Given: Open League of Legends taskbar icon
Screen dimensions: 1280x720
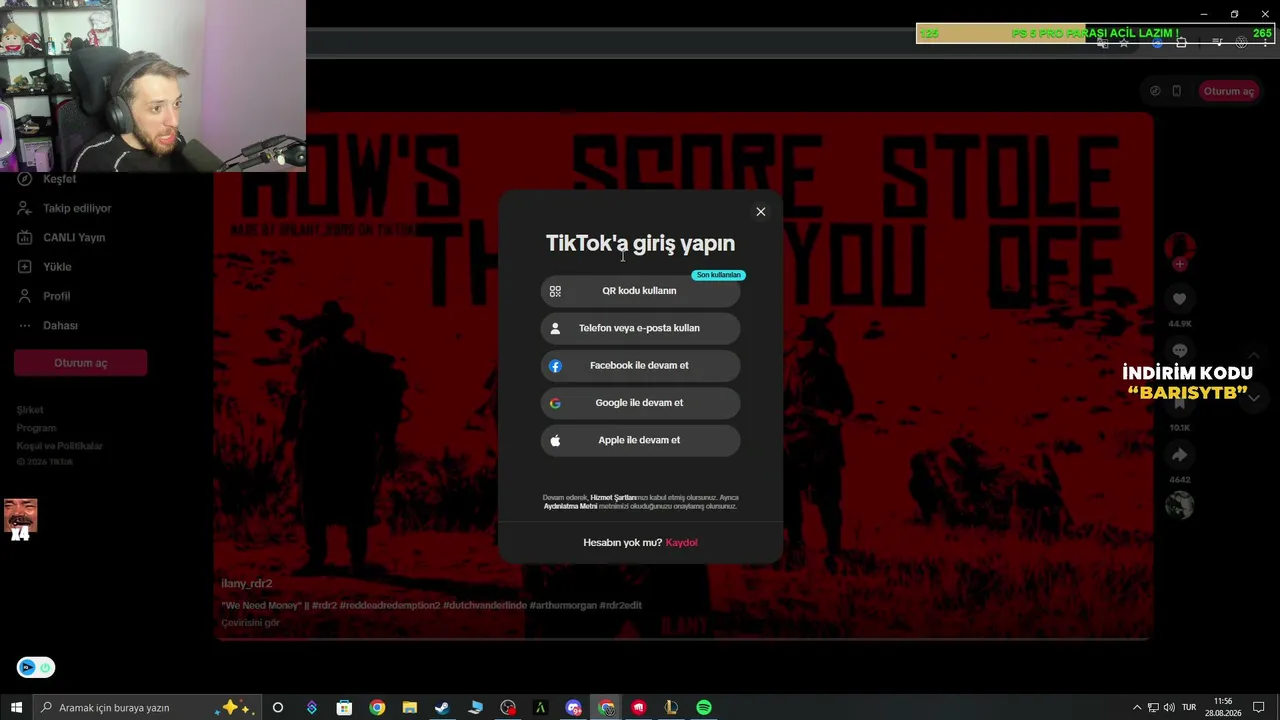Looking at the screenshot, I should click(671, 708).
